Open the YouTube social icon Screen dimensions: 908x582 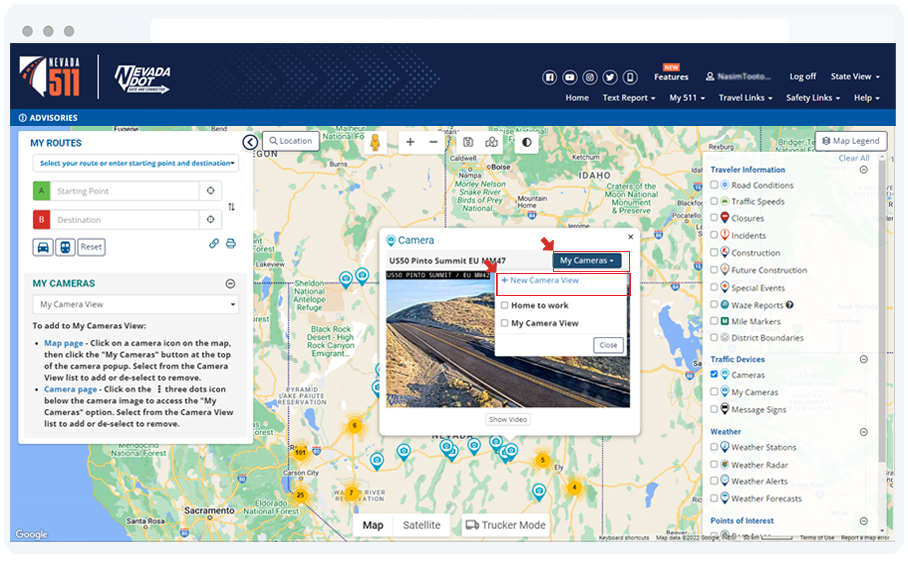(x=570, y=77)
